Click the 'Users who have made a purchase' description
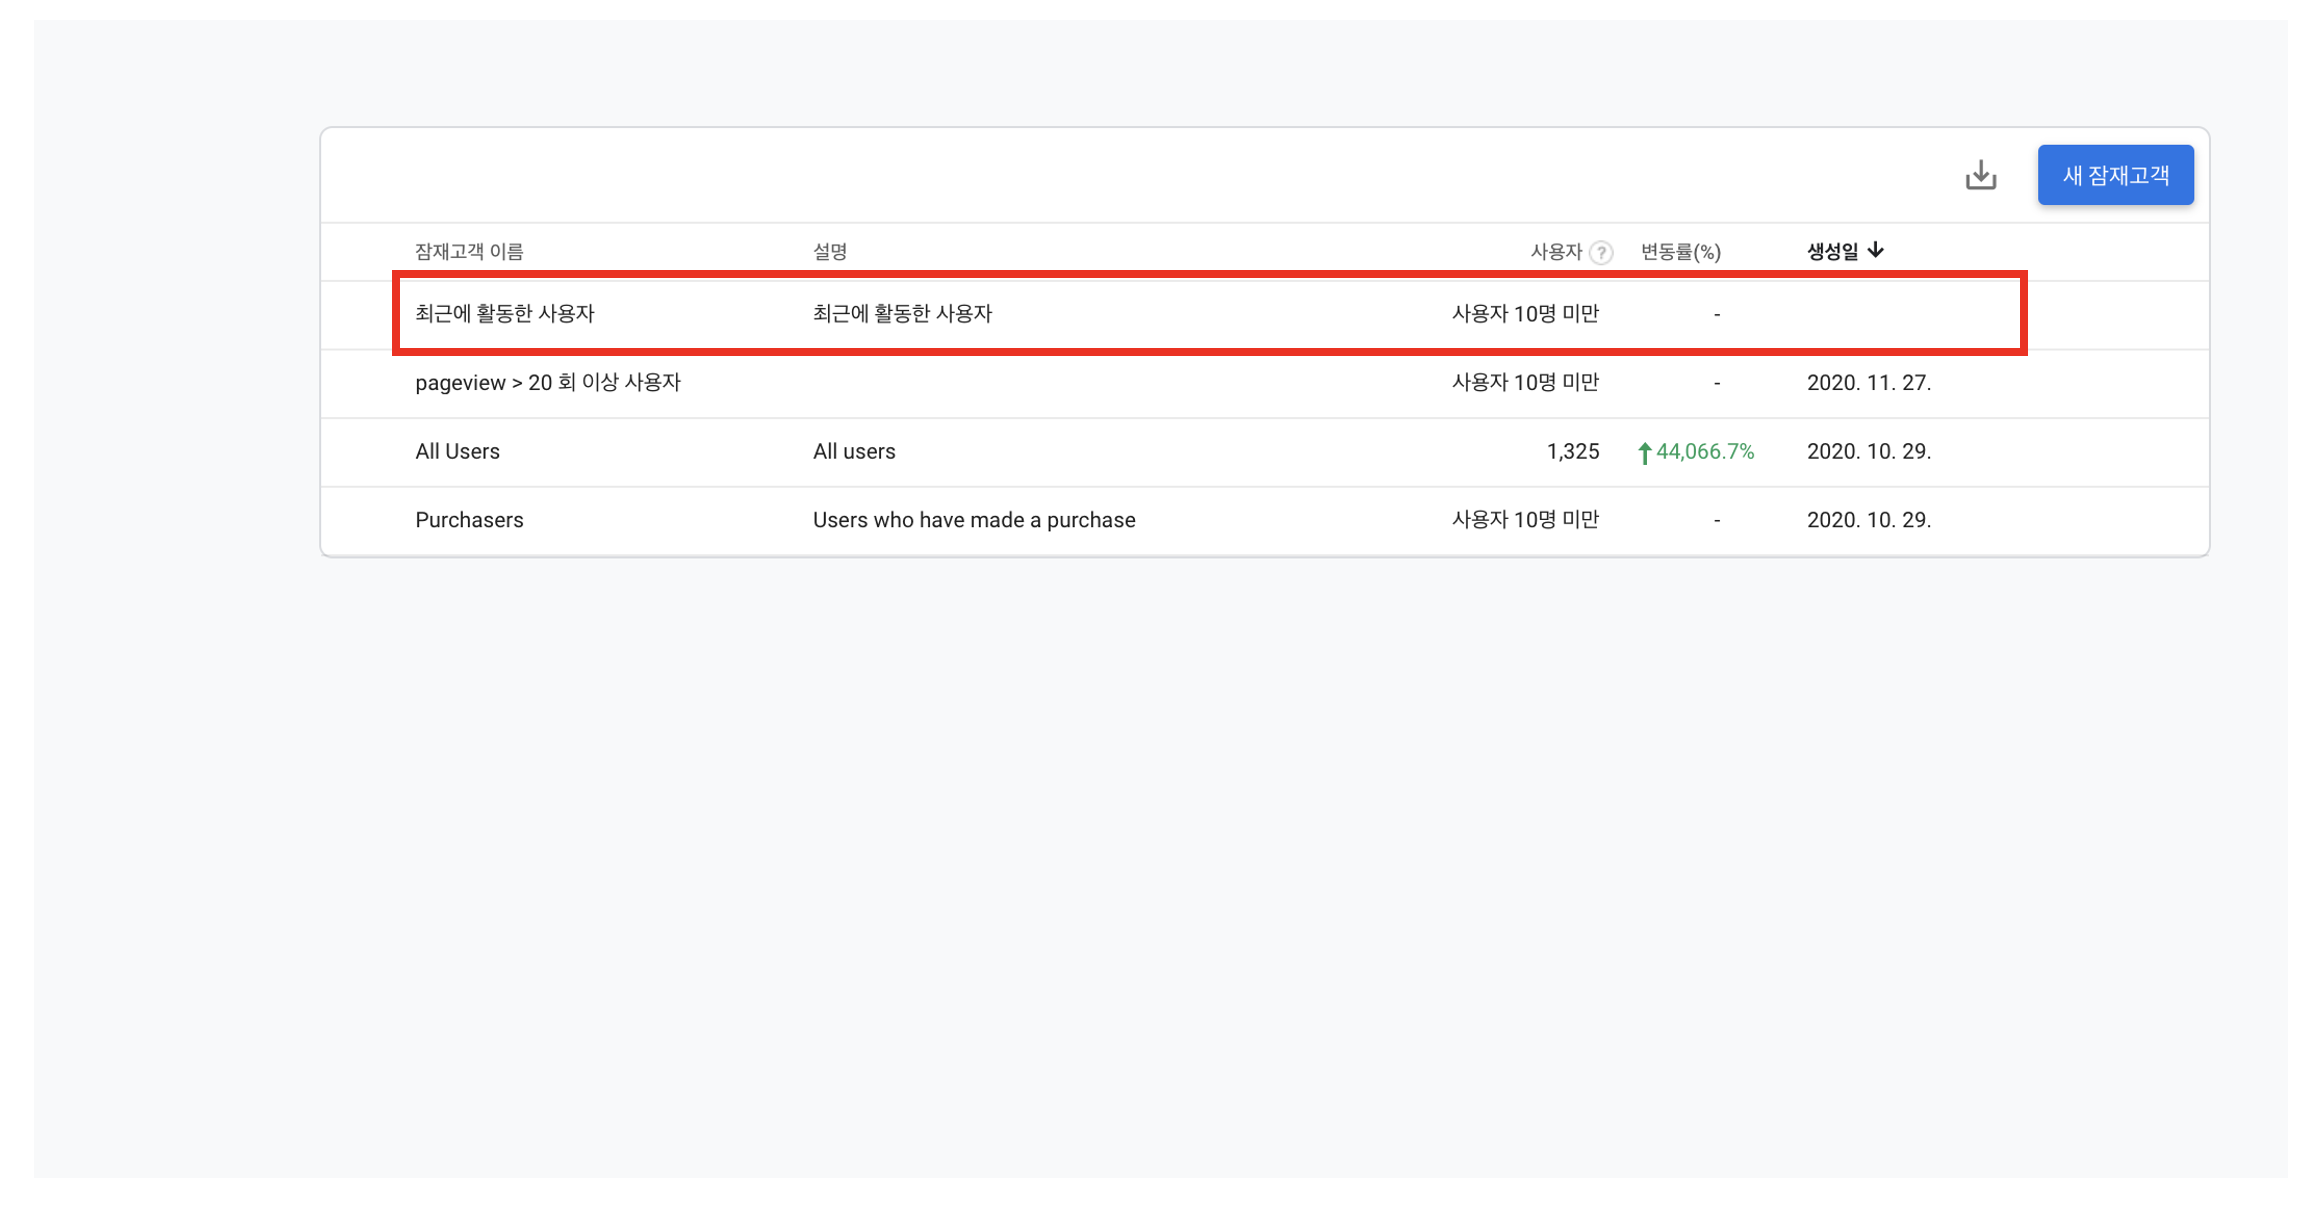Viewport: 2318px width, 1206px height. coord(973,520)
